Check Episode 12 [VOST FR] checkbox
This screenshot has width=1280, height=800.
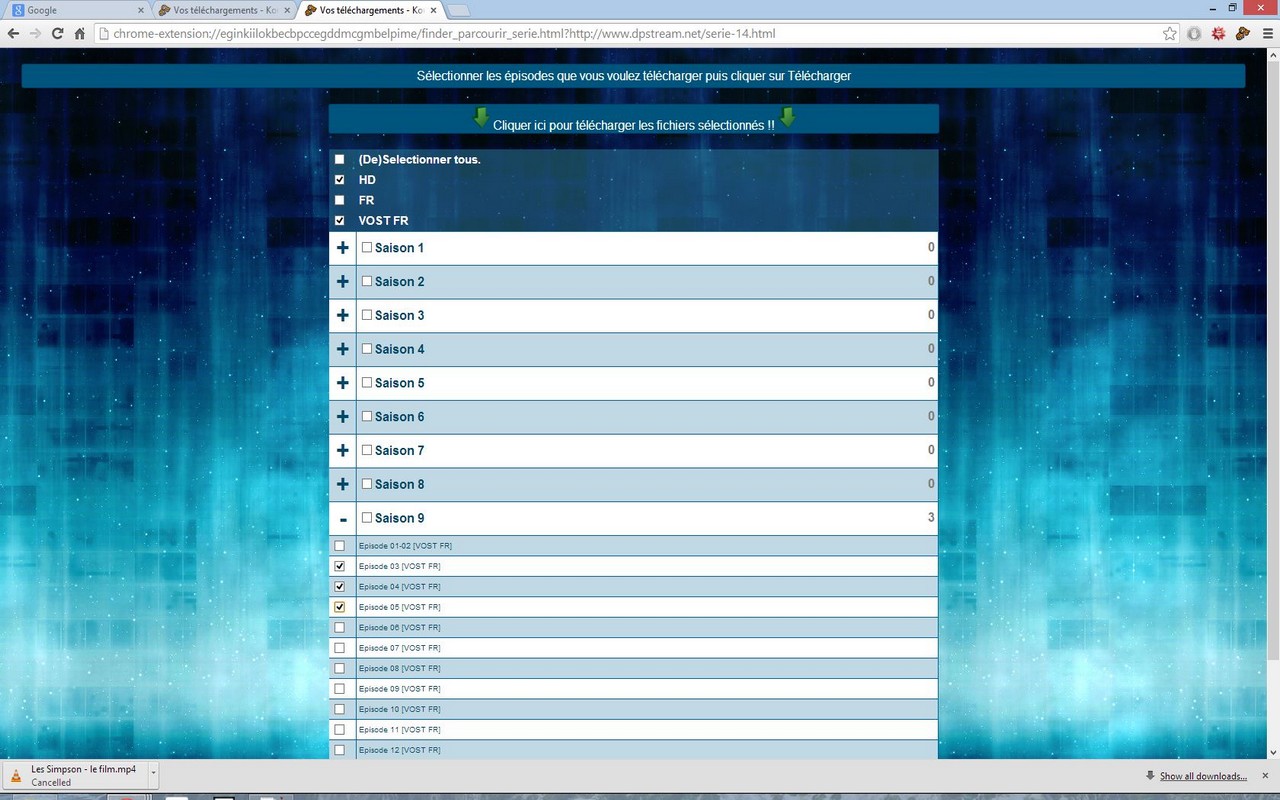(339, 750)
